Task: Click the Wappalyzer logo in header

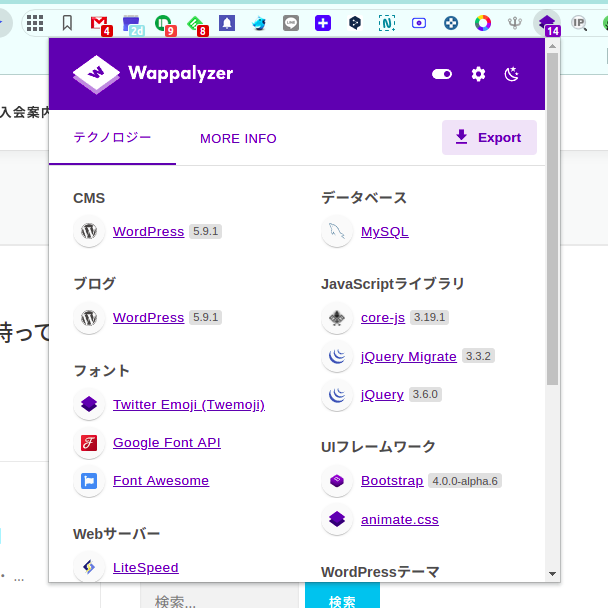Action: tap(153, 74)
